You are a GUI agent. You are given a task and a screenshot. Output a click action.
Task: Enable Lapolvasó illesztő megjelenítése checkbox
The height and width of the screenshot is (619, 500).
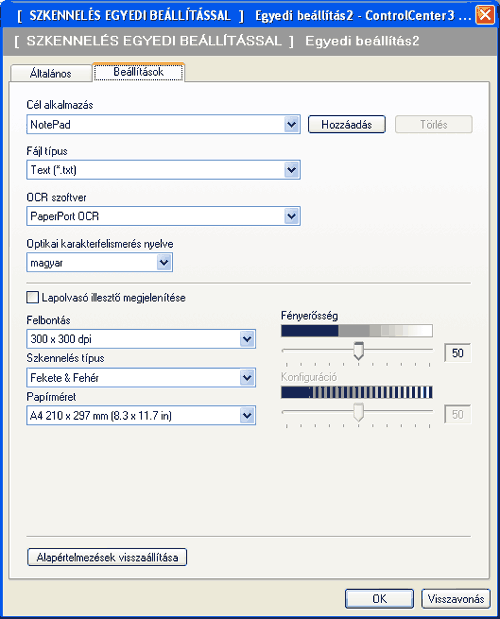tap(33, 297)
